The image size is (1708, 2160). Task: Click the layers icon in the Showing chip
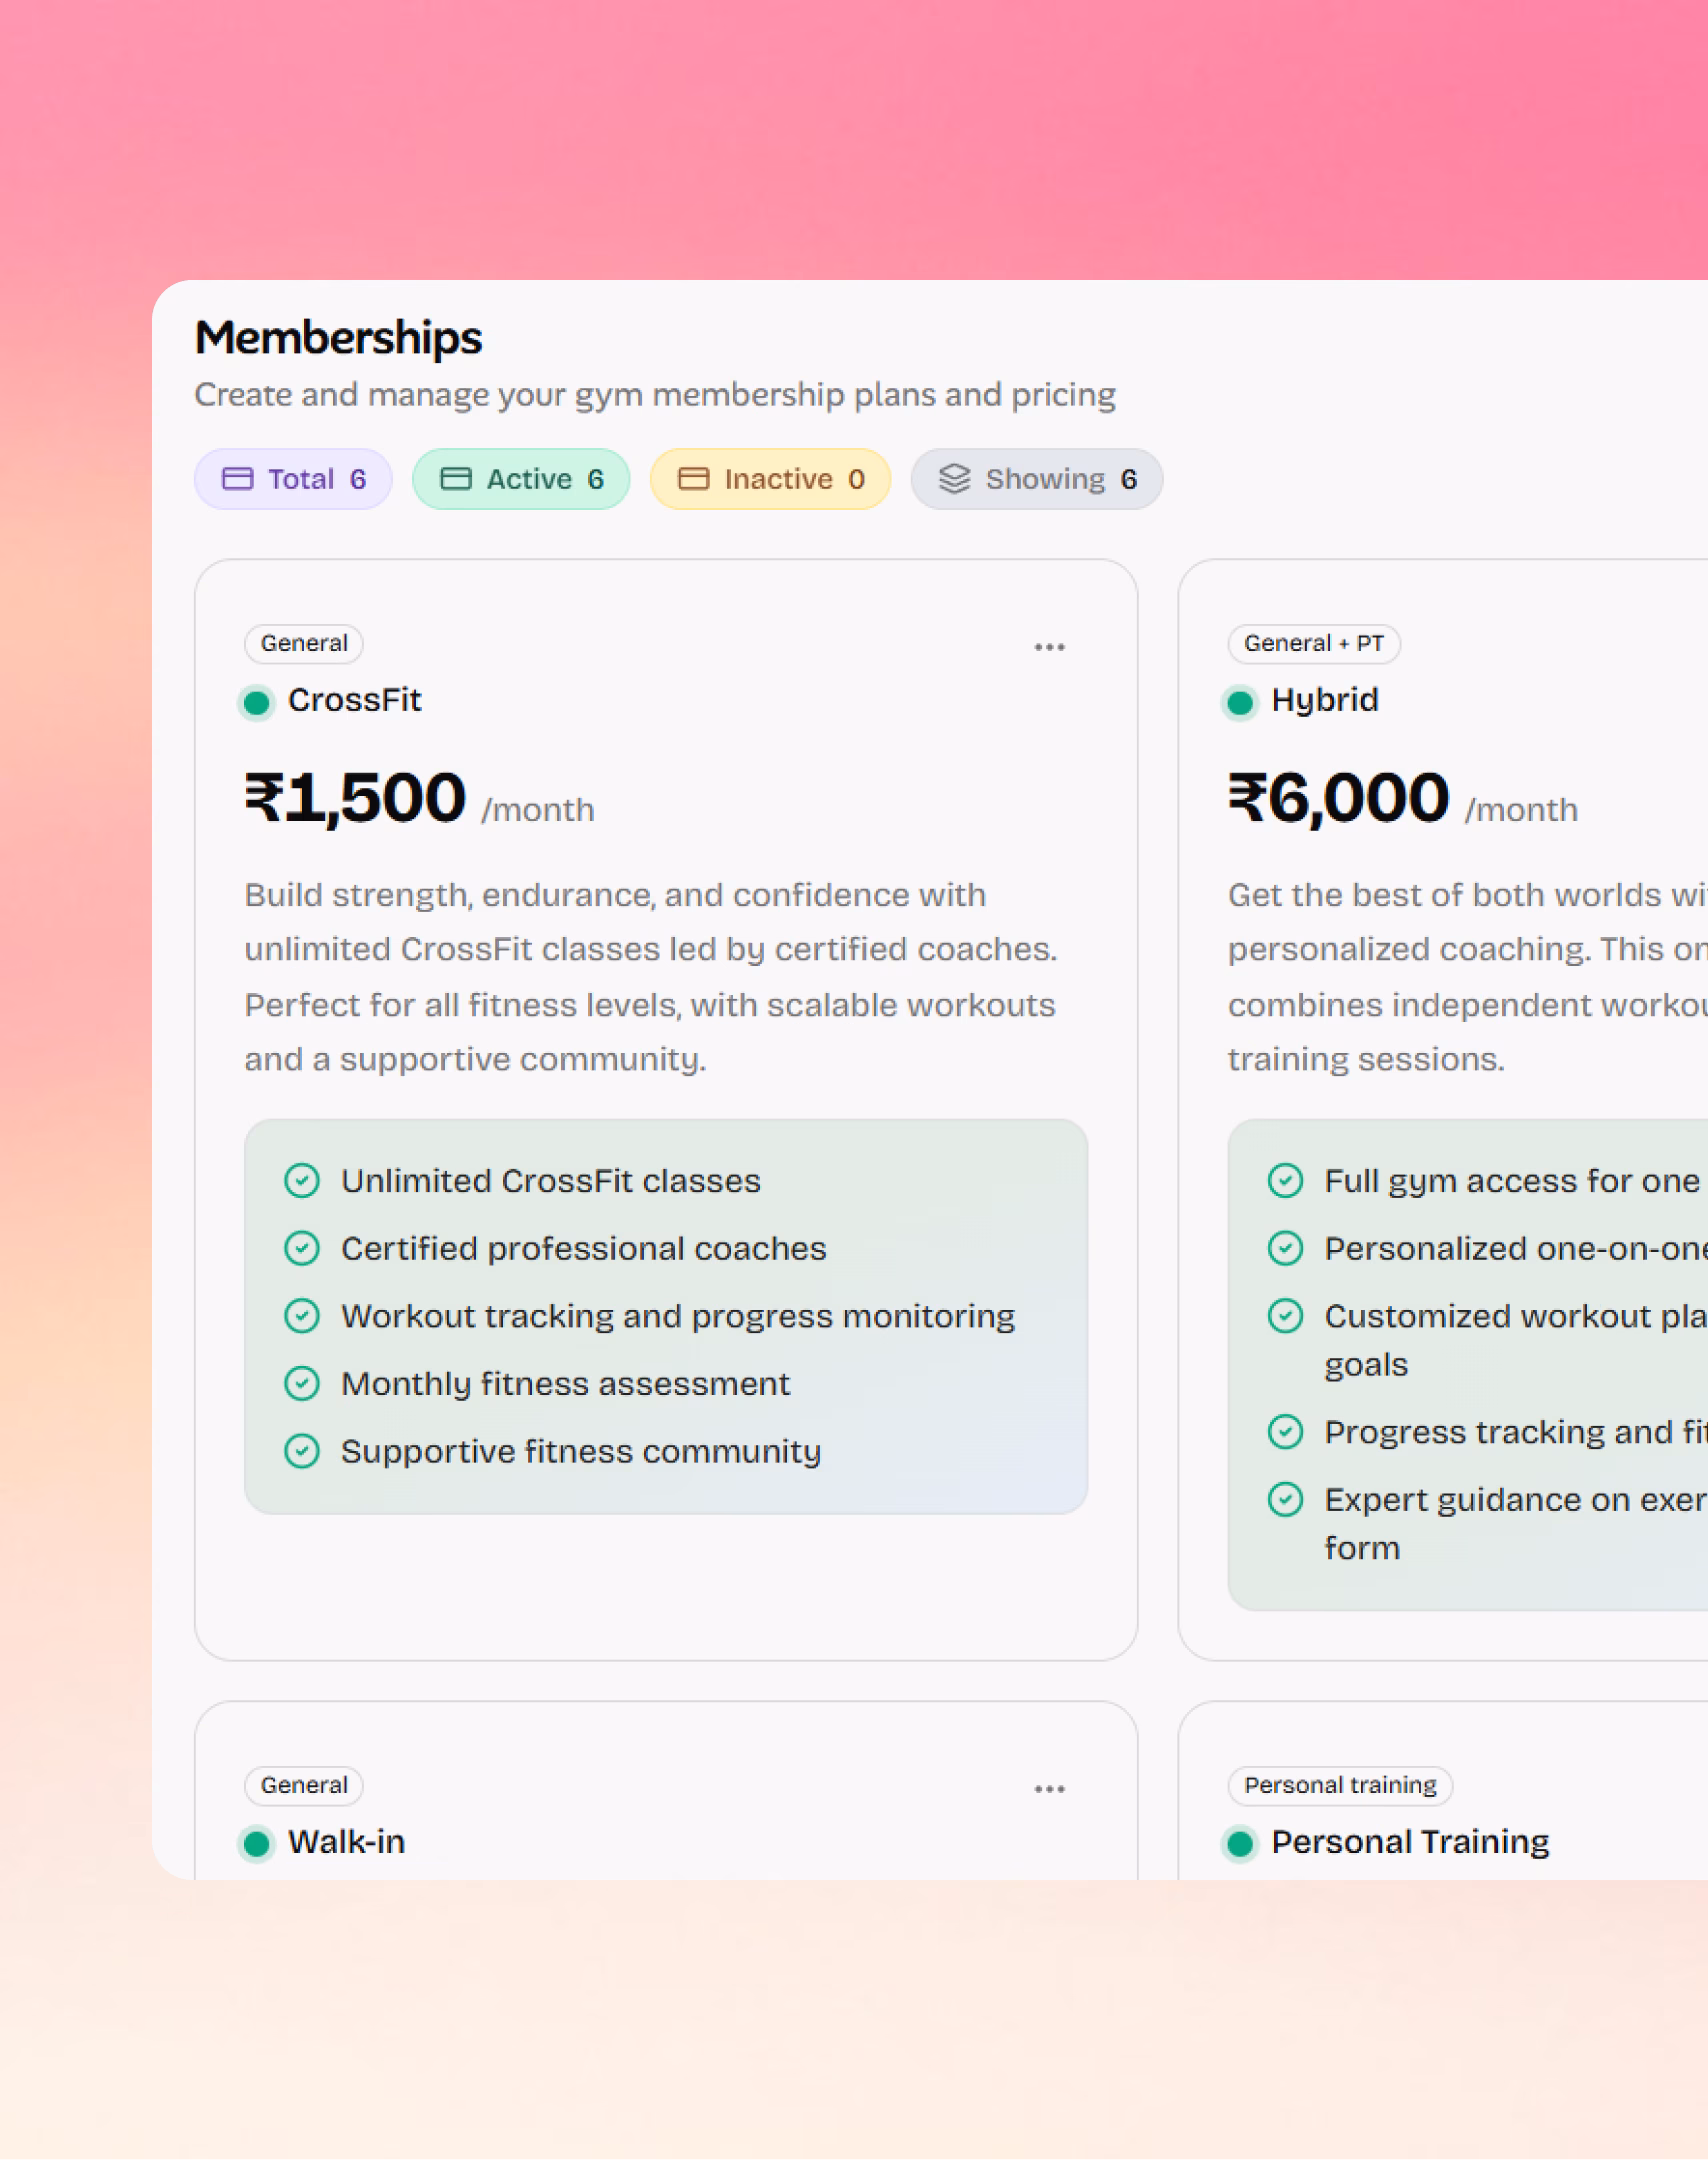click(955, 479)
